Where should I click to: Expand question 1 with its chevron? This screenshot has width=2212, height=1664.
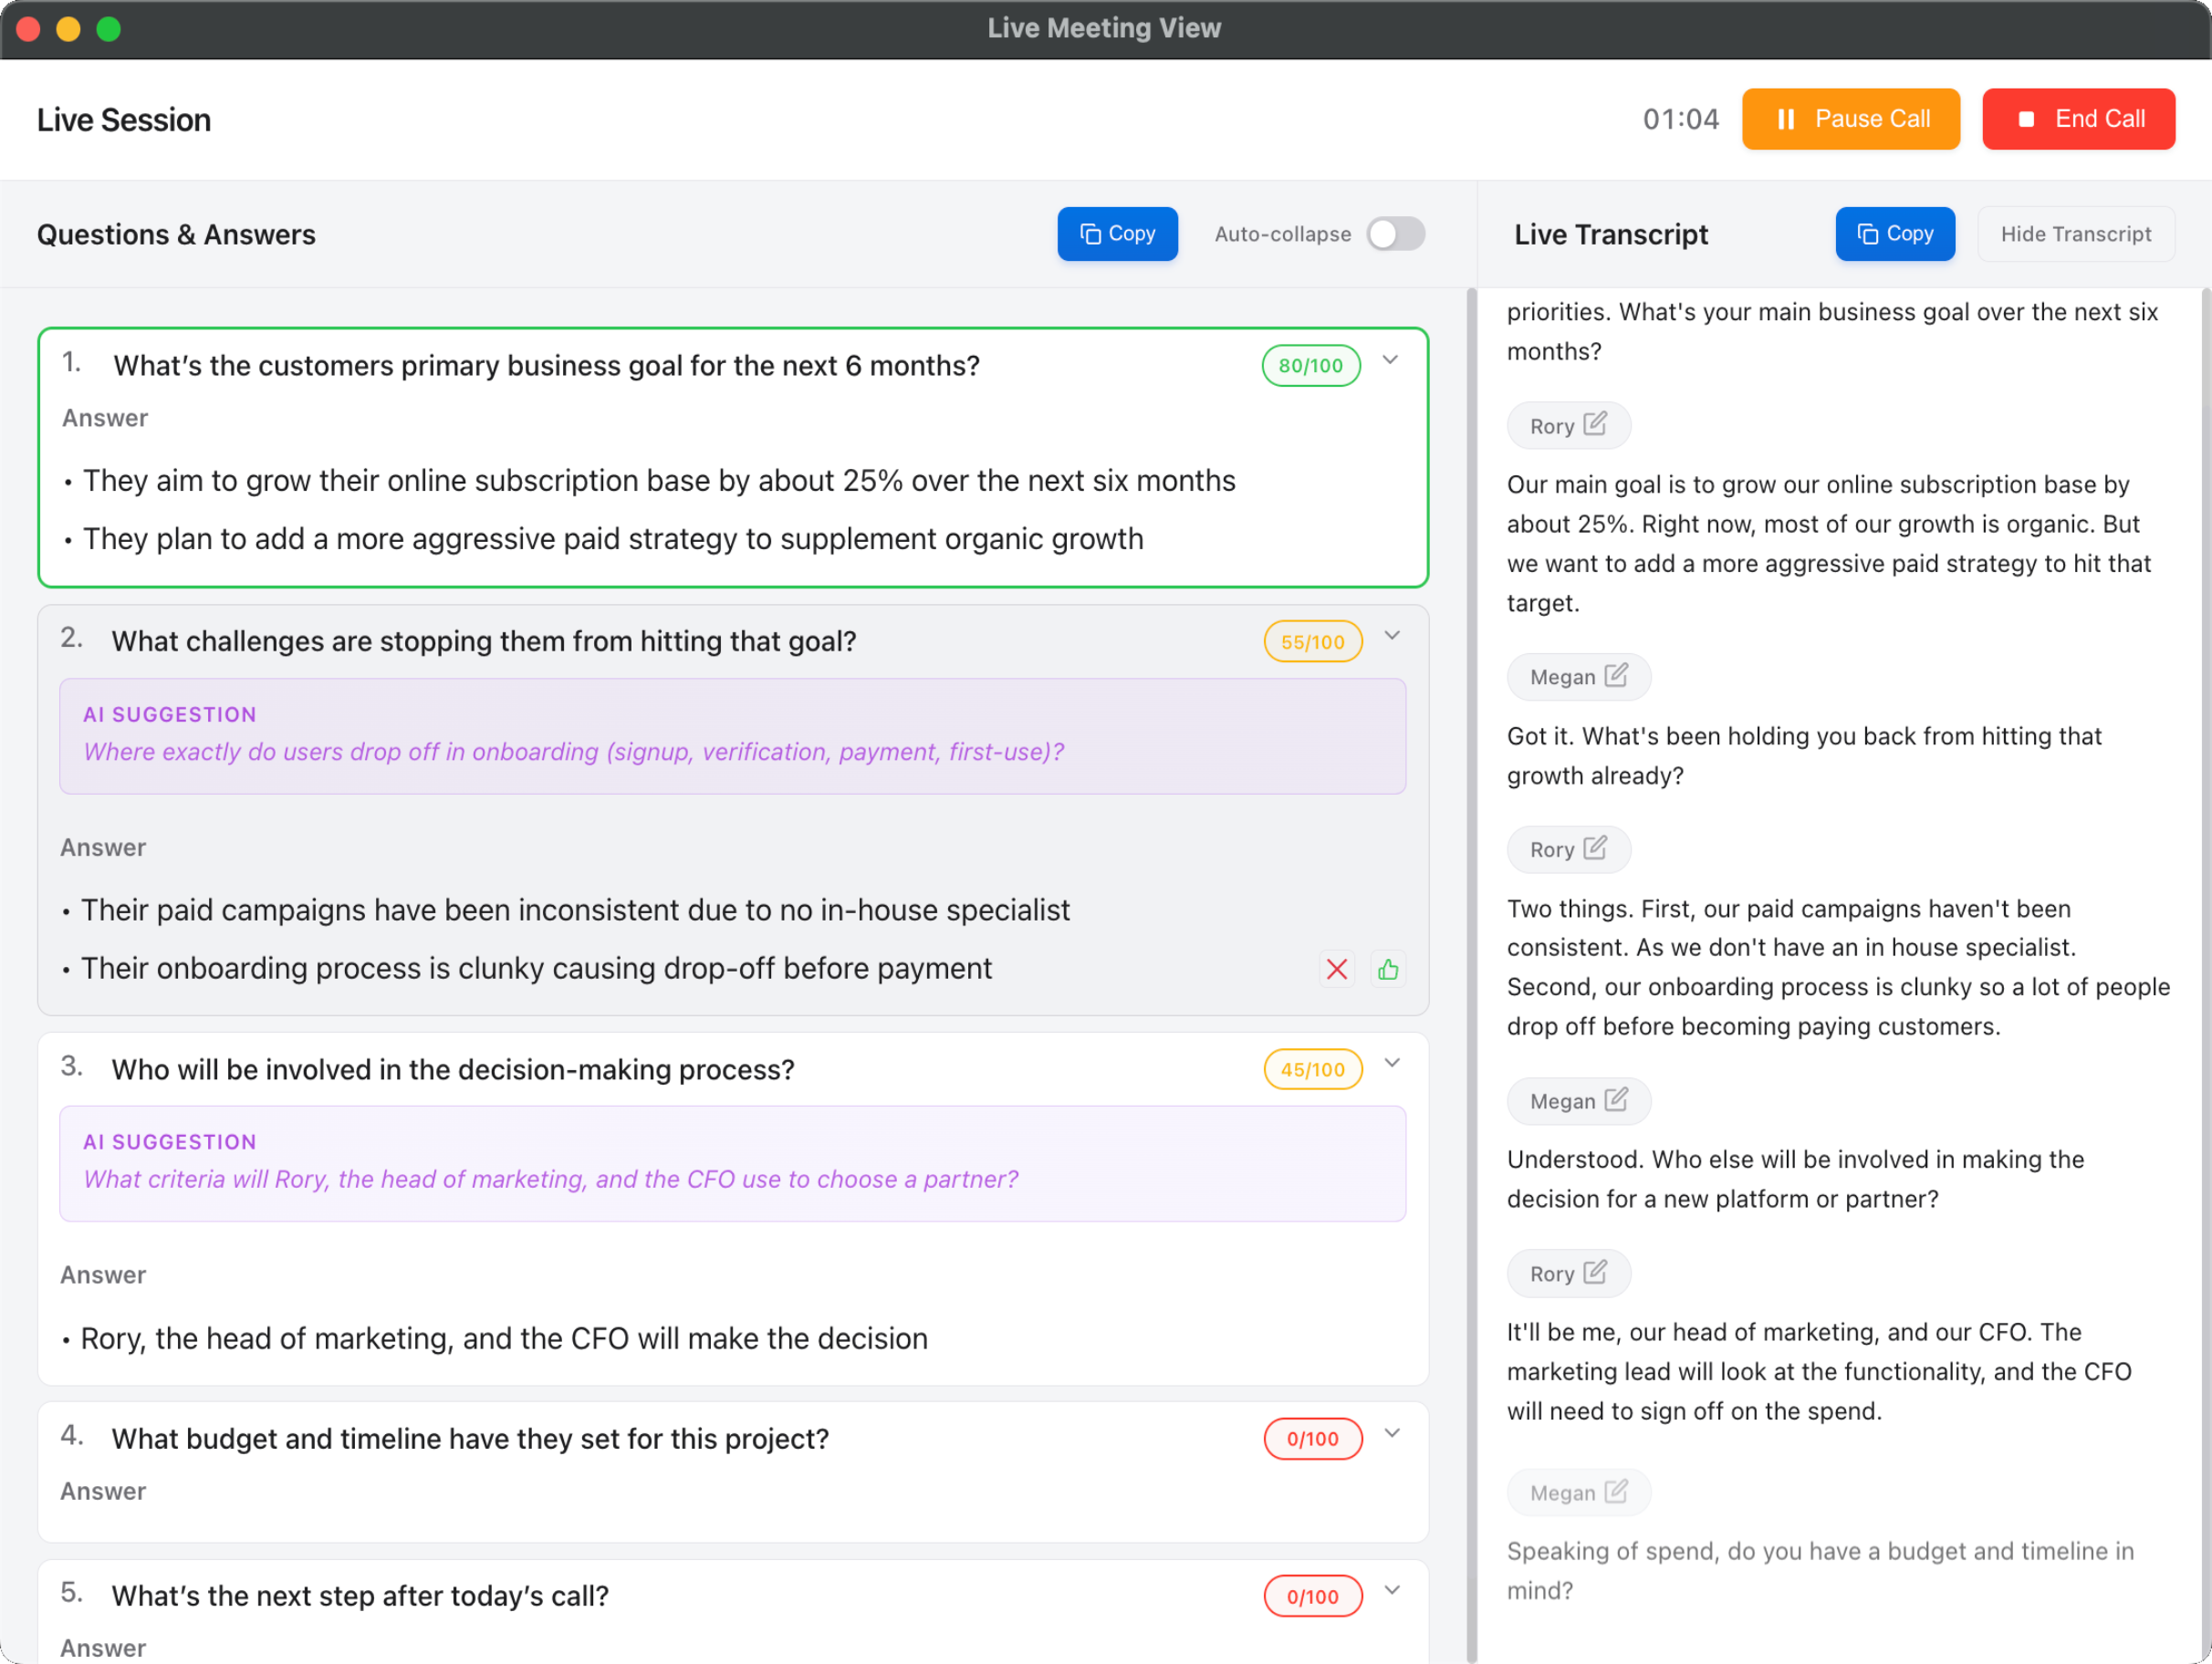point(1391,362)
